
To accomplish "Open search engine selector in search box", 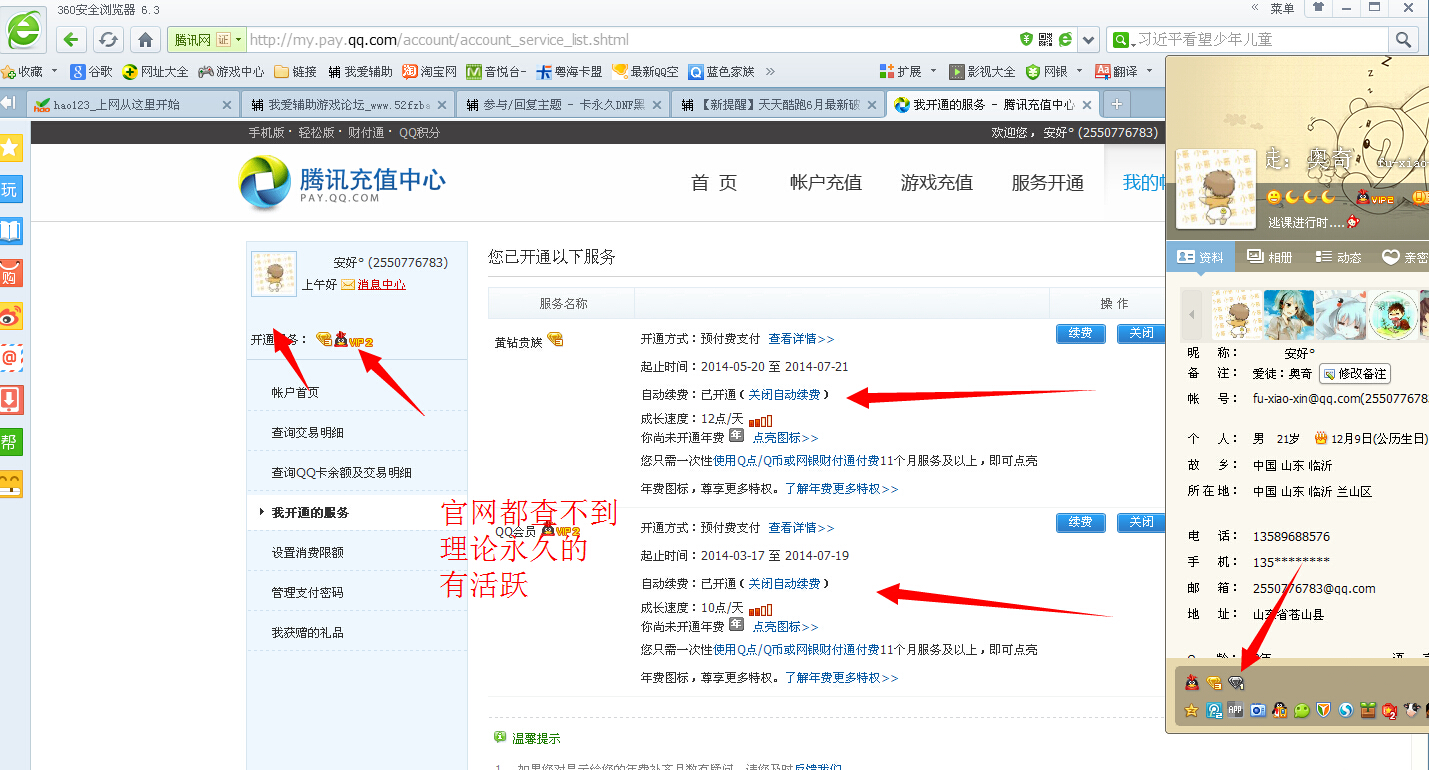I will point(1123,40).
